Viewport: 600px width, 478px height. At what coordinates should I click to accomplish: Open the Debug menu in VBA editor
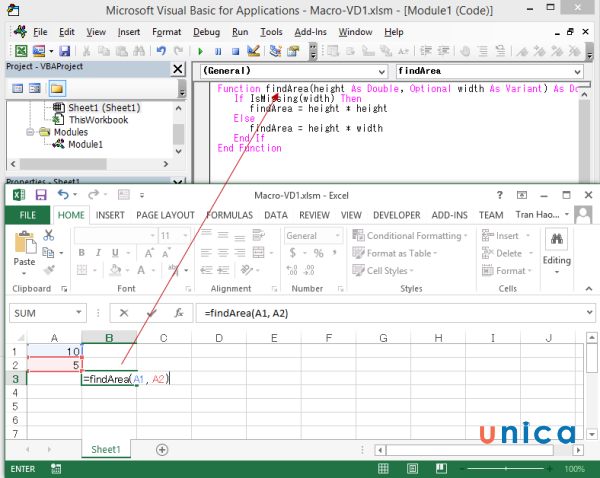click(x=206, y=31)
